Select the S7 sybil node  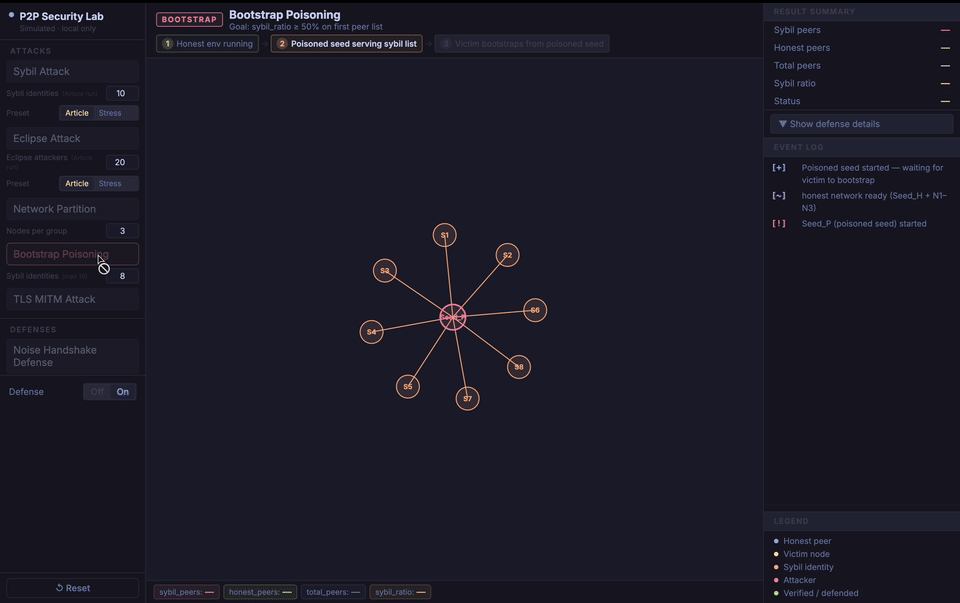[x=468, y=399]
